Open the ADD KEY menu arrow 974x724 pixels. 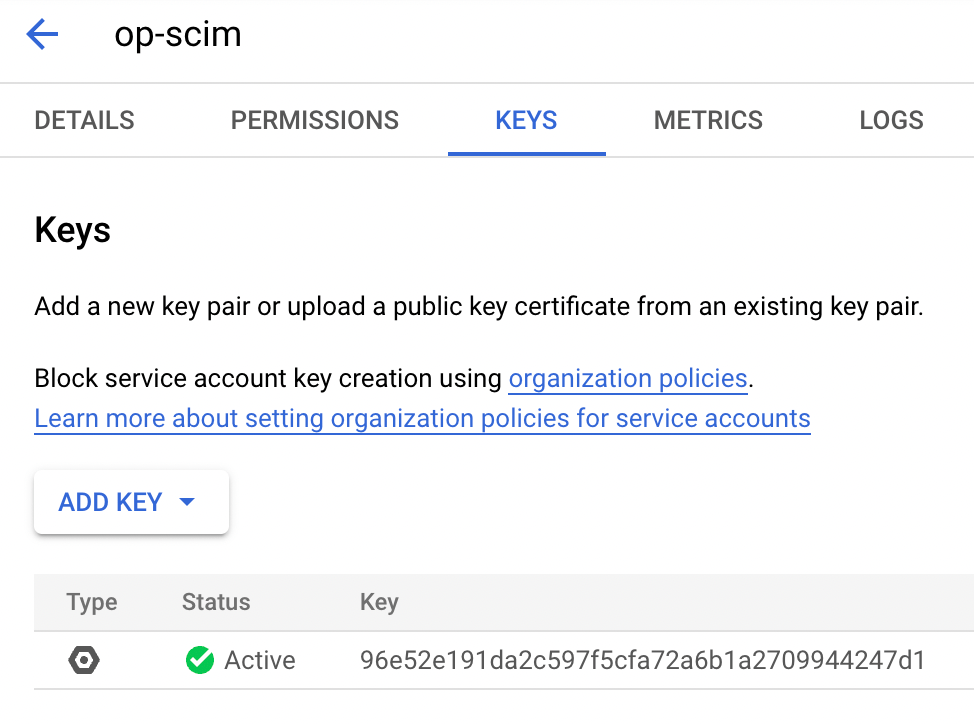[186, 503]
